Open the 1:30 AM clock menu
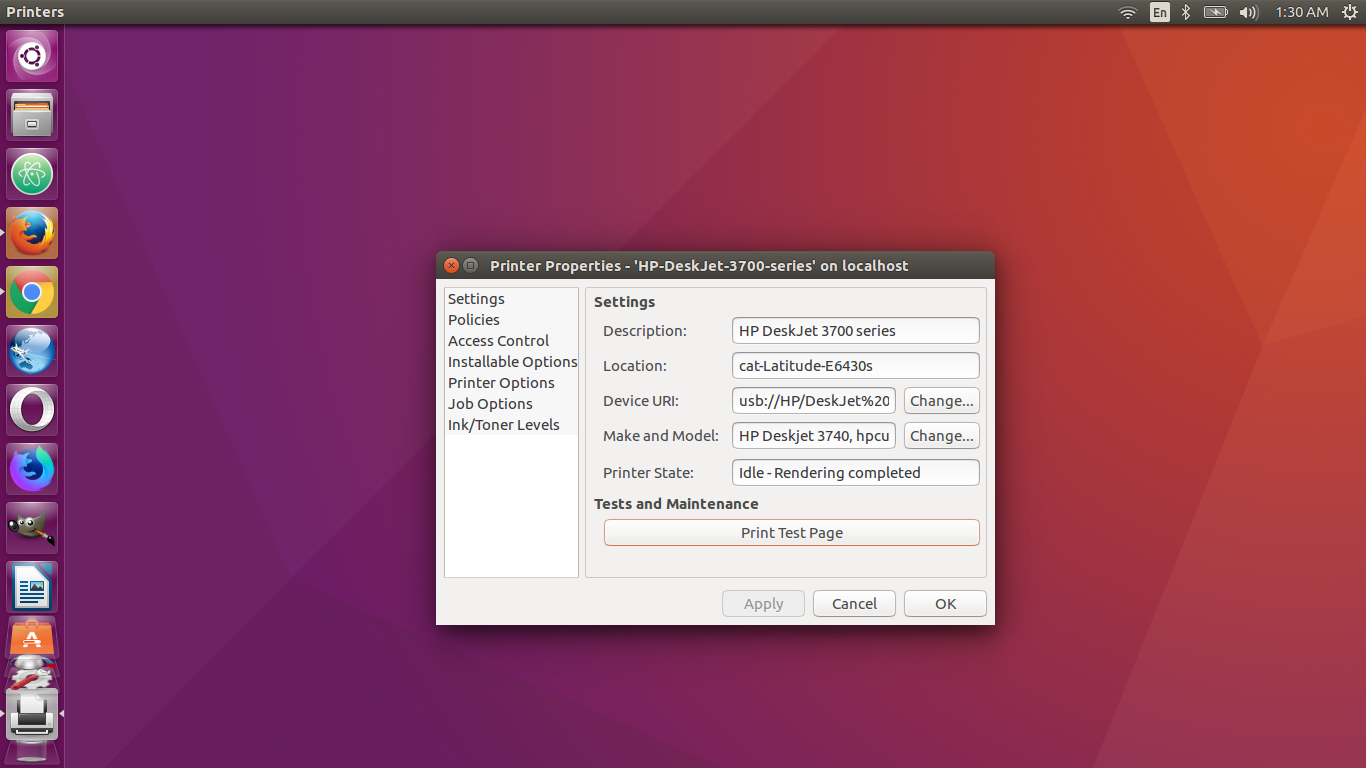Screen dimensions: 1366x768 (1302, 12)
